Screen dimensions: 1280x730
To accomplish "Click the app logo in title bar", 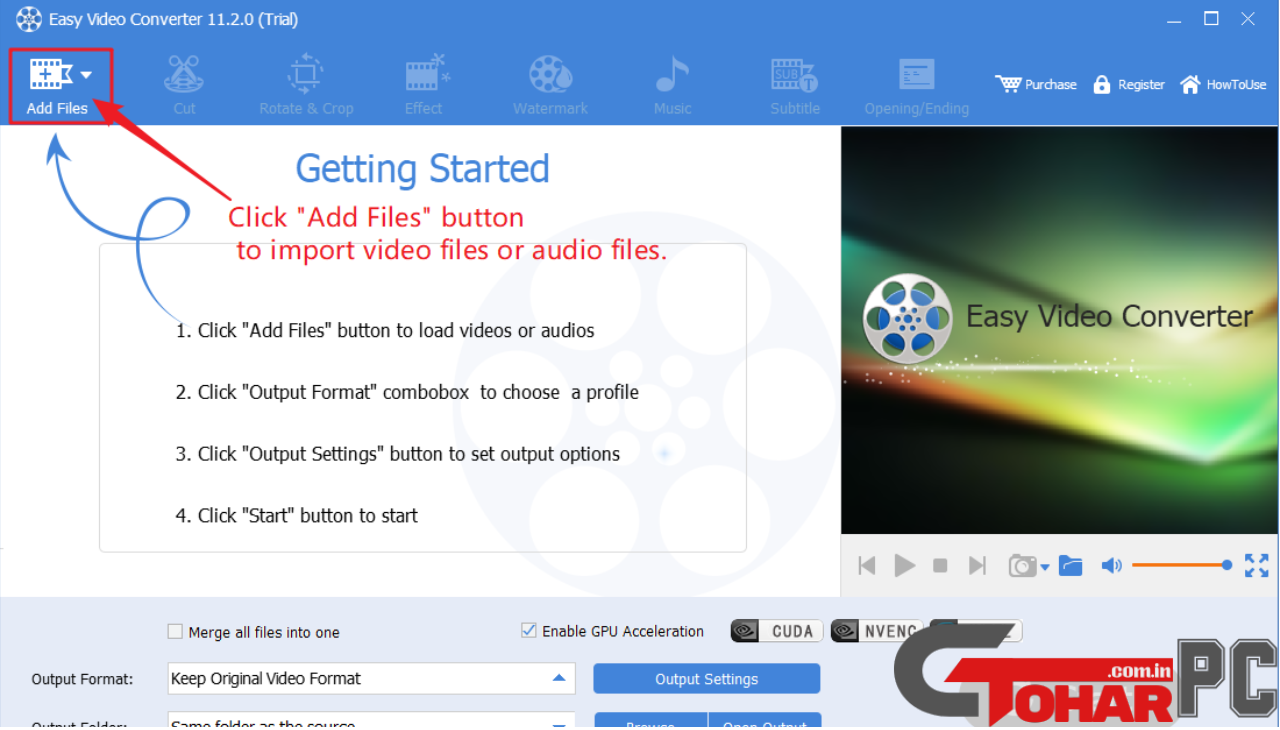I will coord(28,19).
